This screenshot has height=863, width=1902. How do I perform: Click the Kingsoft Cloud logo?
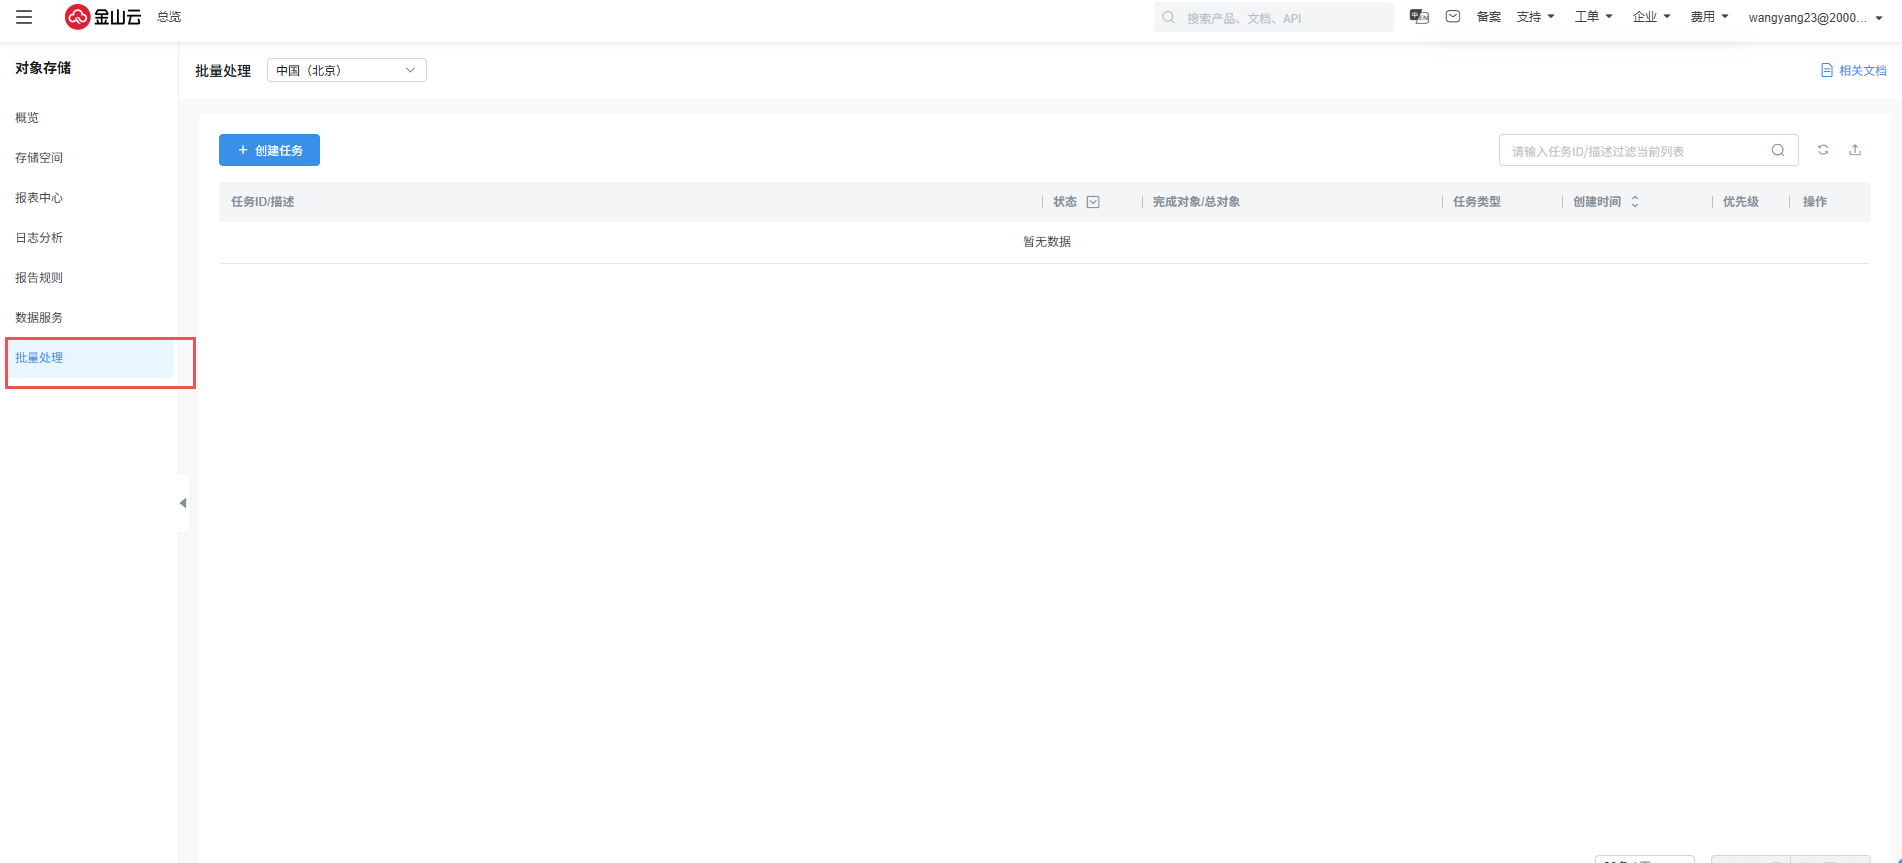(103, 17)
